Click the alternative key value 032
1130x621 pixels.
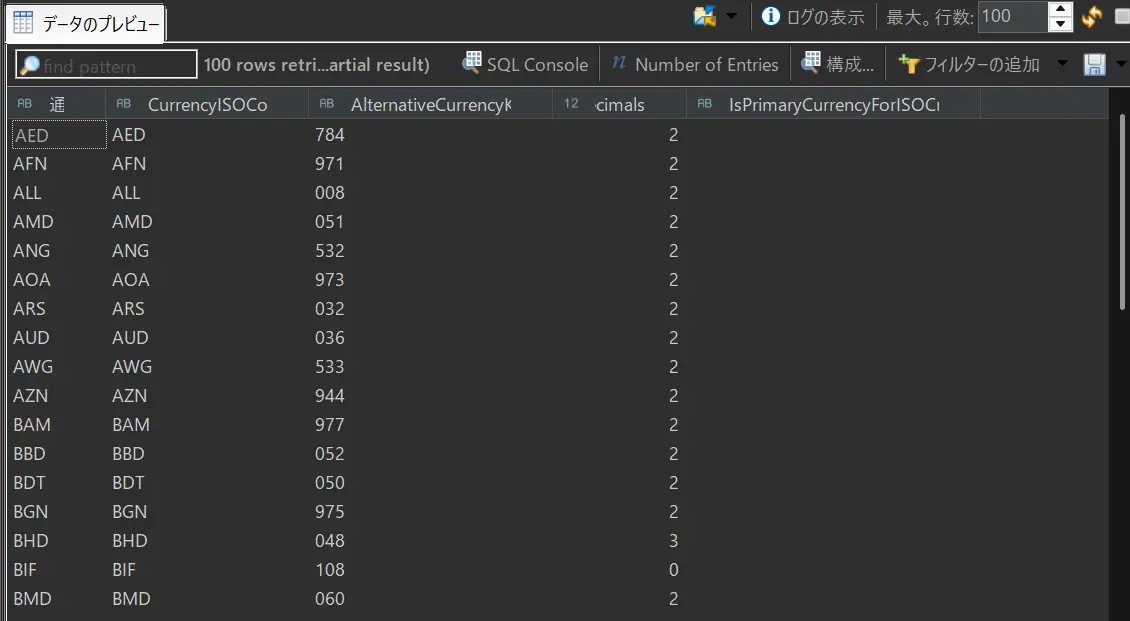tap(329, 308)
